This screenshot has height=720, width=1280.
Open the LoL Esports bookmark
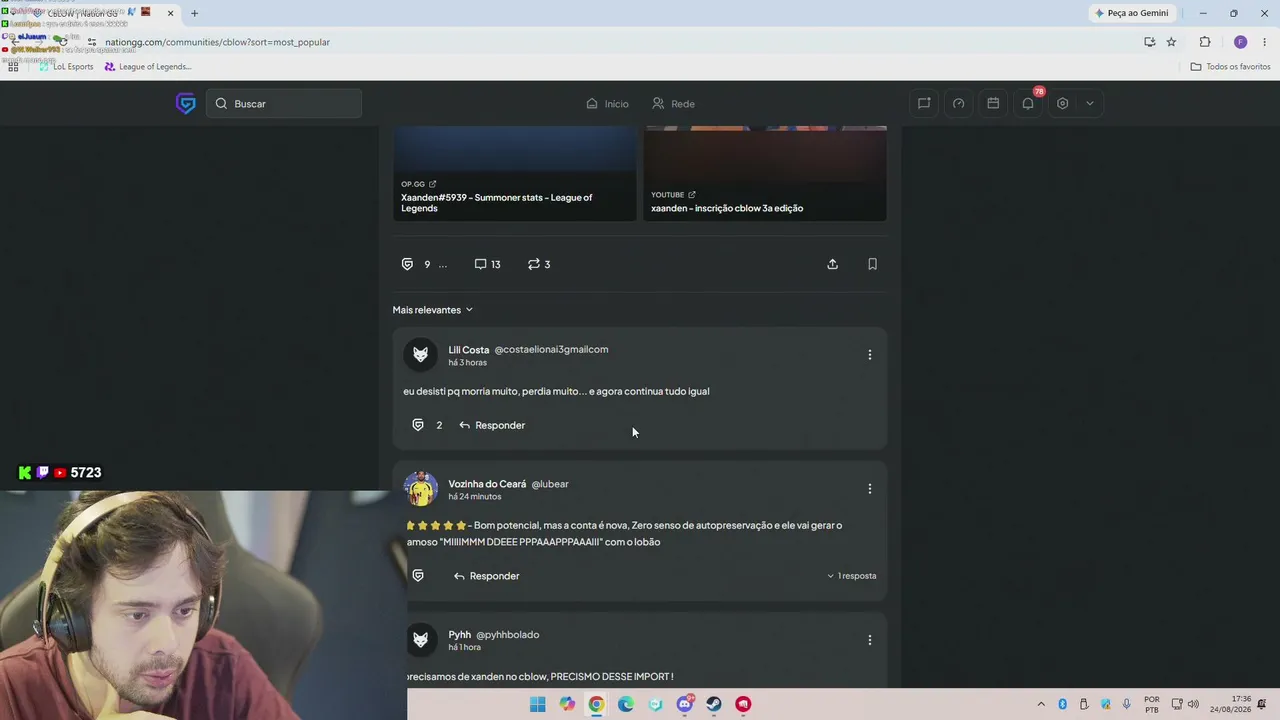(x=66, y=67)
